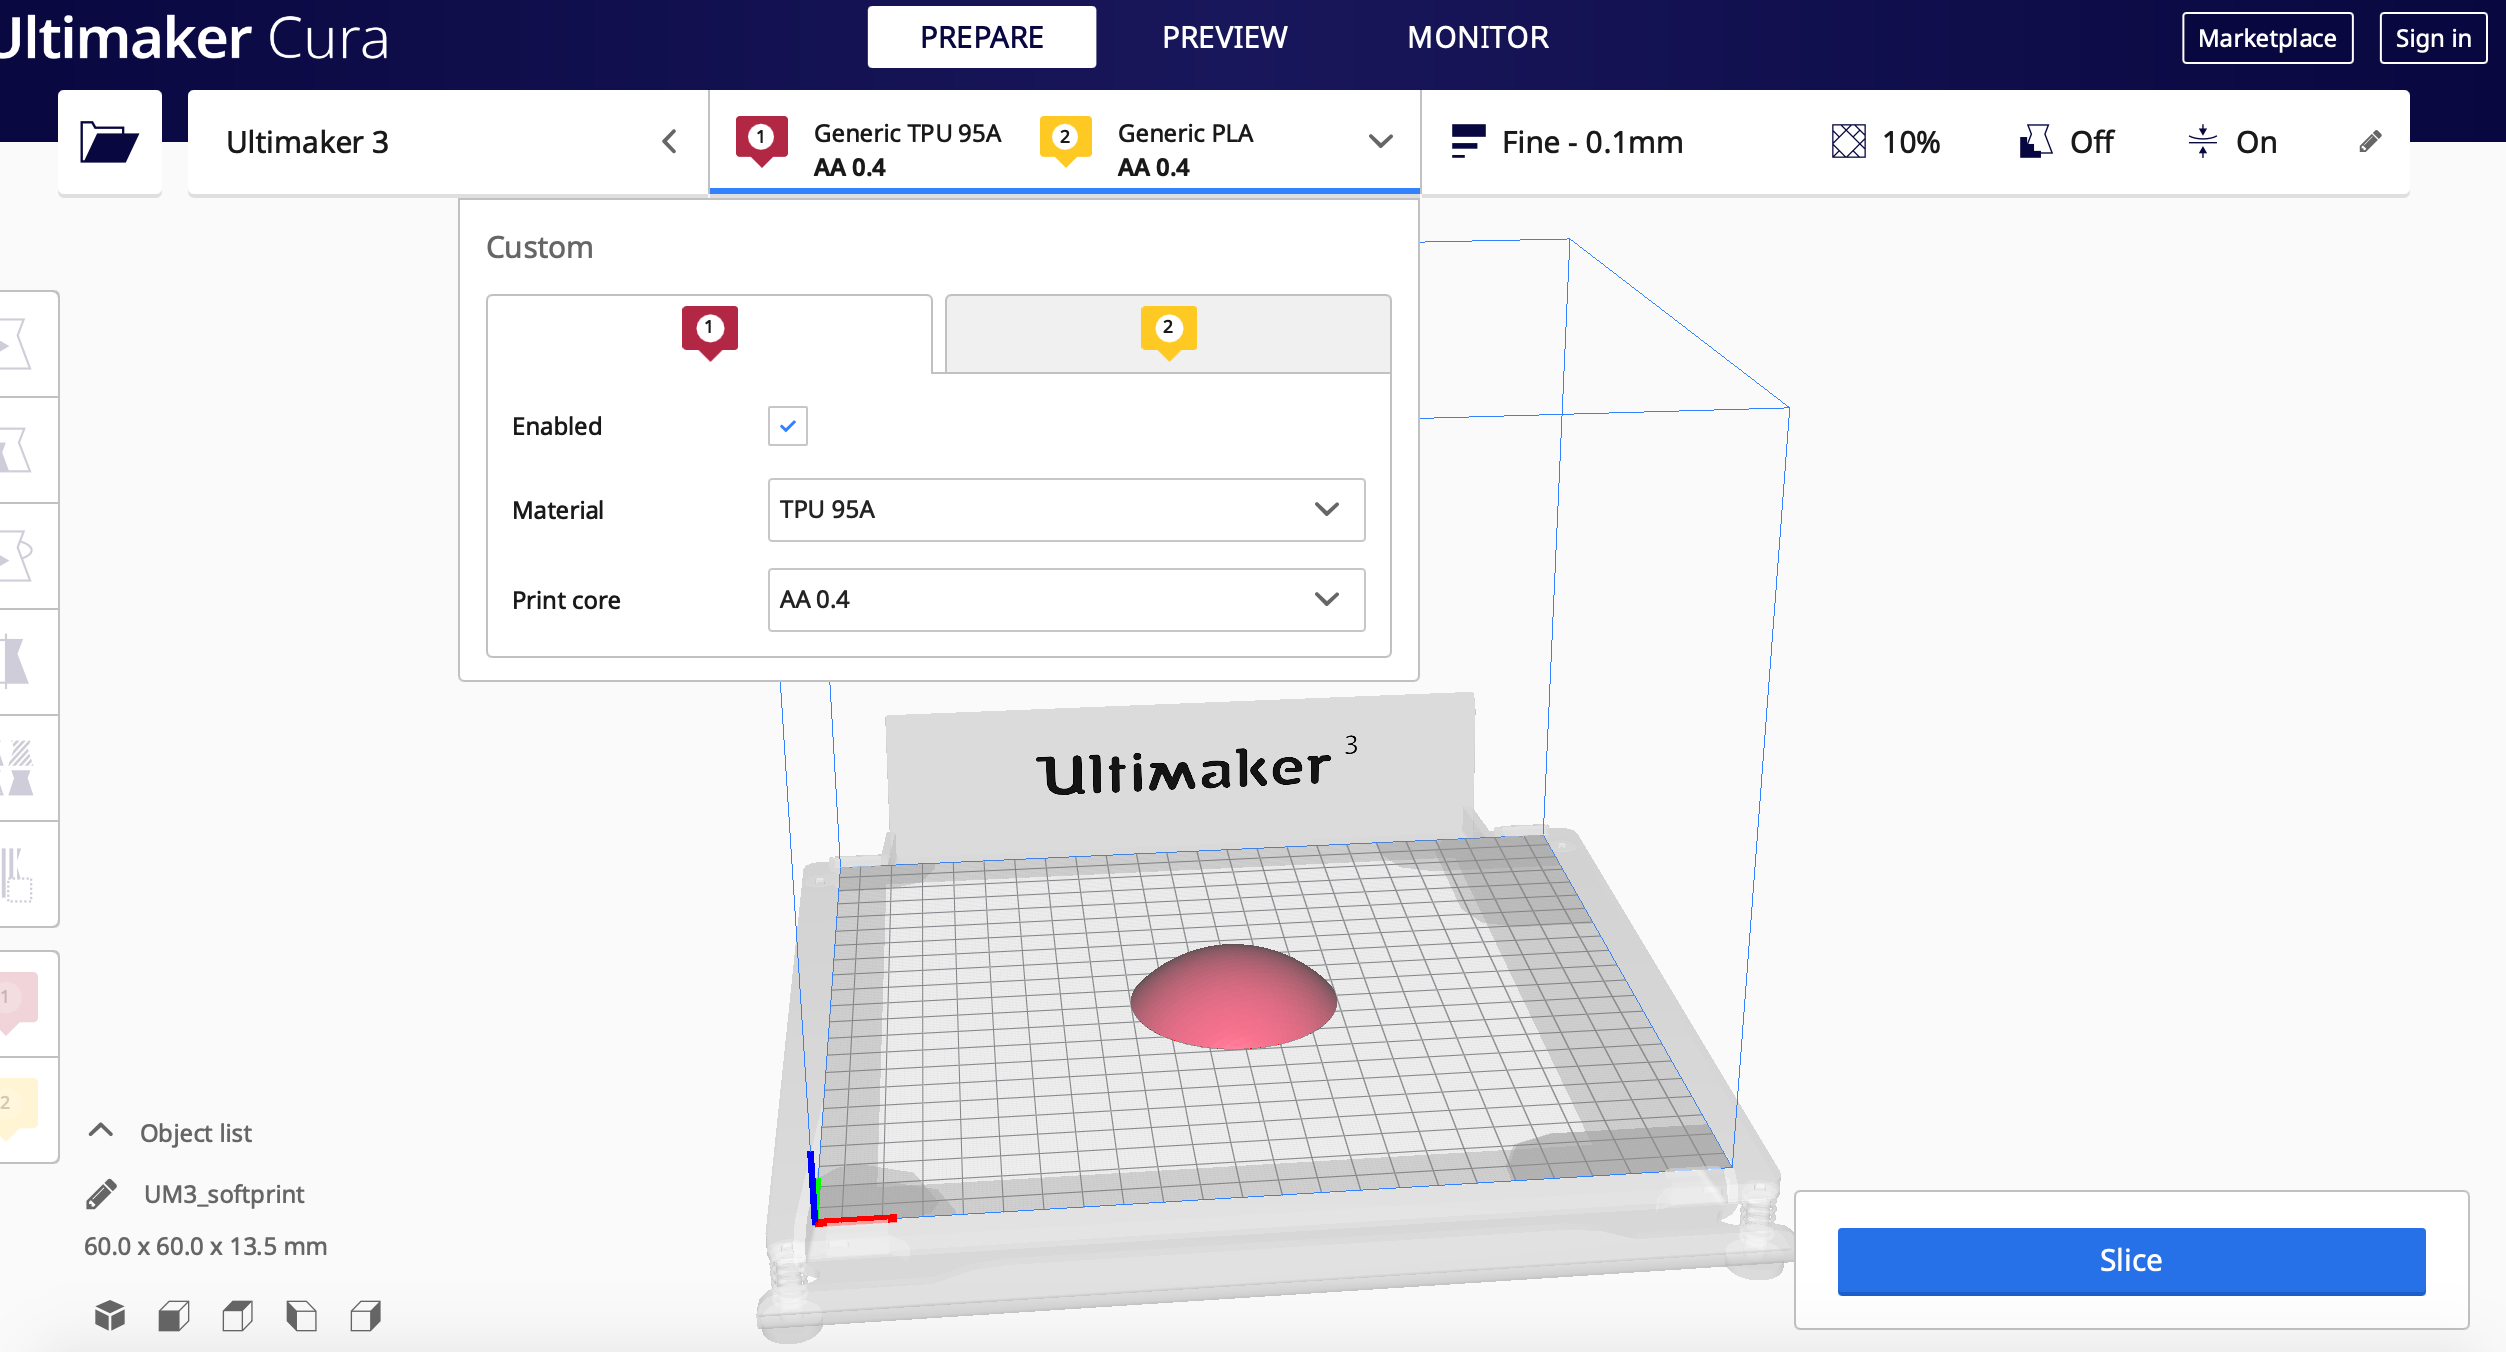
Task: Switch to left side view cube icon
Action: pos(301,1315)
